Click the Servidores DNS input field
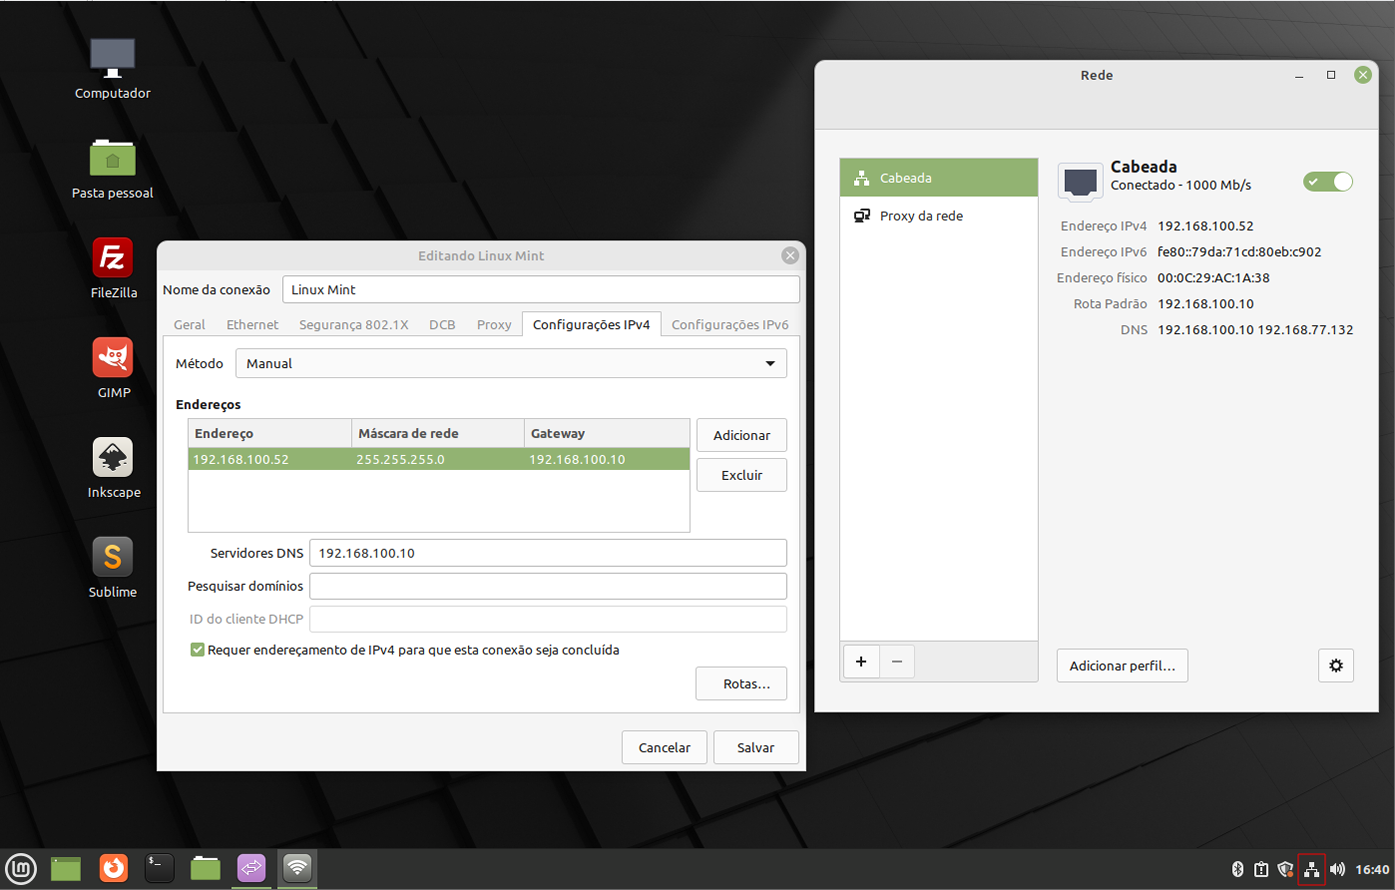This screenshot has width=1395, height=890. point(547,553)
